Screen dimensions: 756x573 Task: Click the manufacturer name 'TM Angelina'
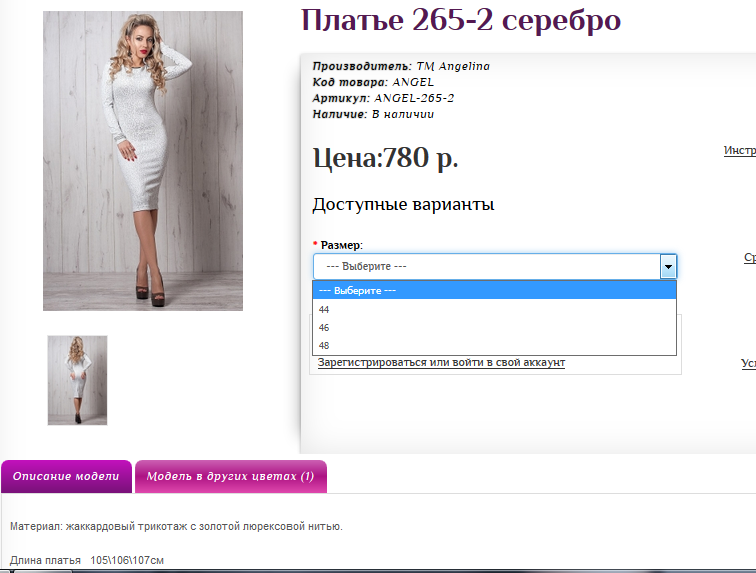pyautogui.click(x=452, y=66)
